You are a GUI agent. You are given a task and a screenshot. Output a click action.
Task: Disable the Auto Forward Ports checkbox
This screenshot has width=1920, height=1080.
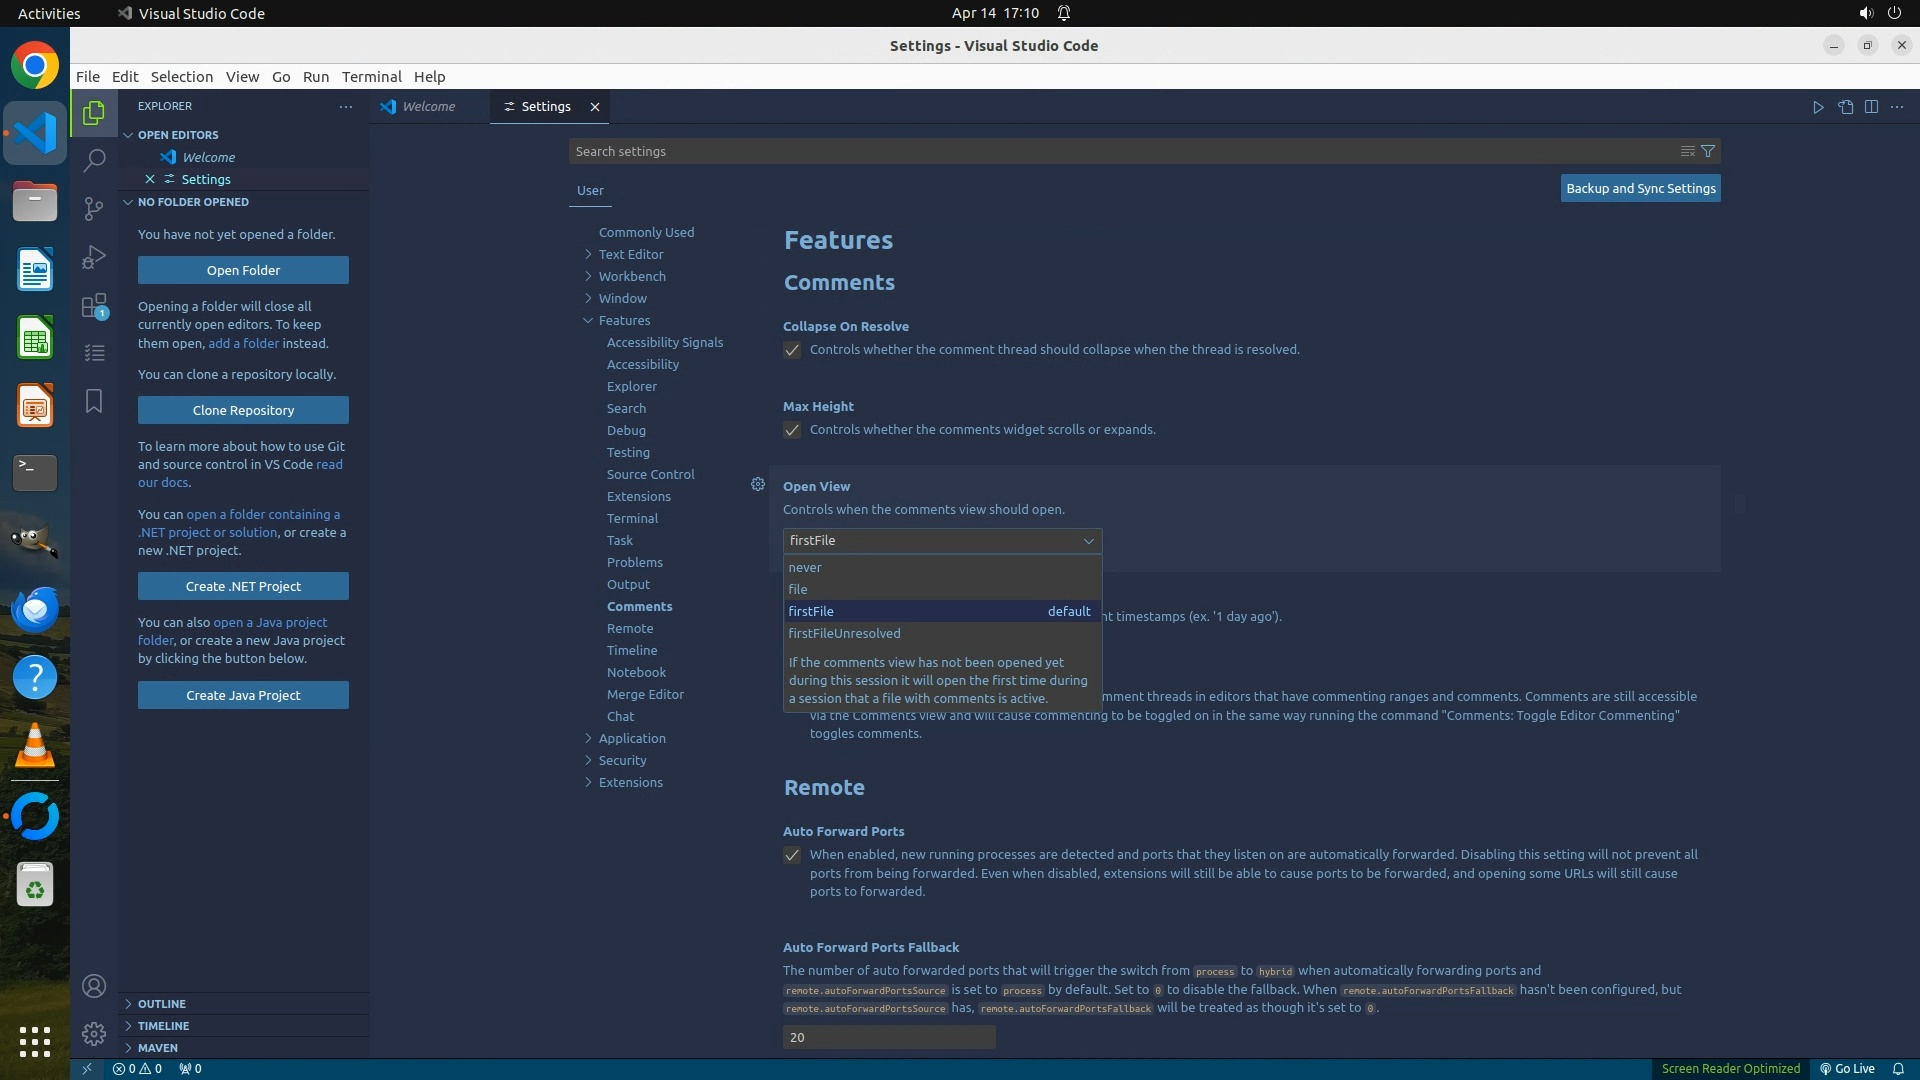(792, 855)
